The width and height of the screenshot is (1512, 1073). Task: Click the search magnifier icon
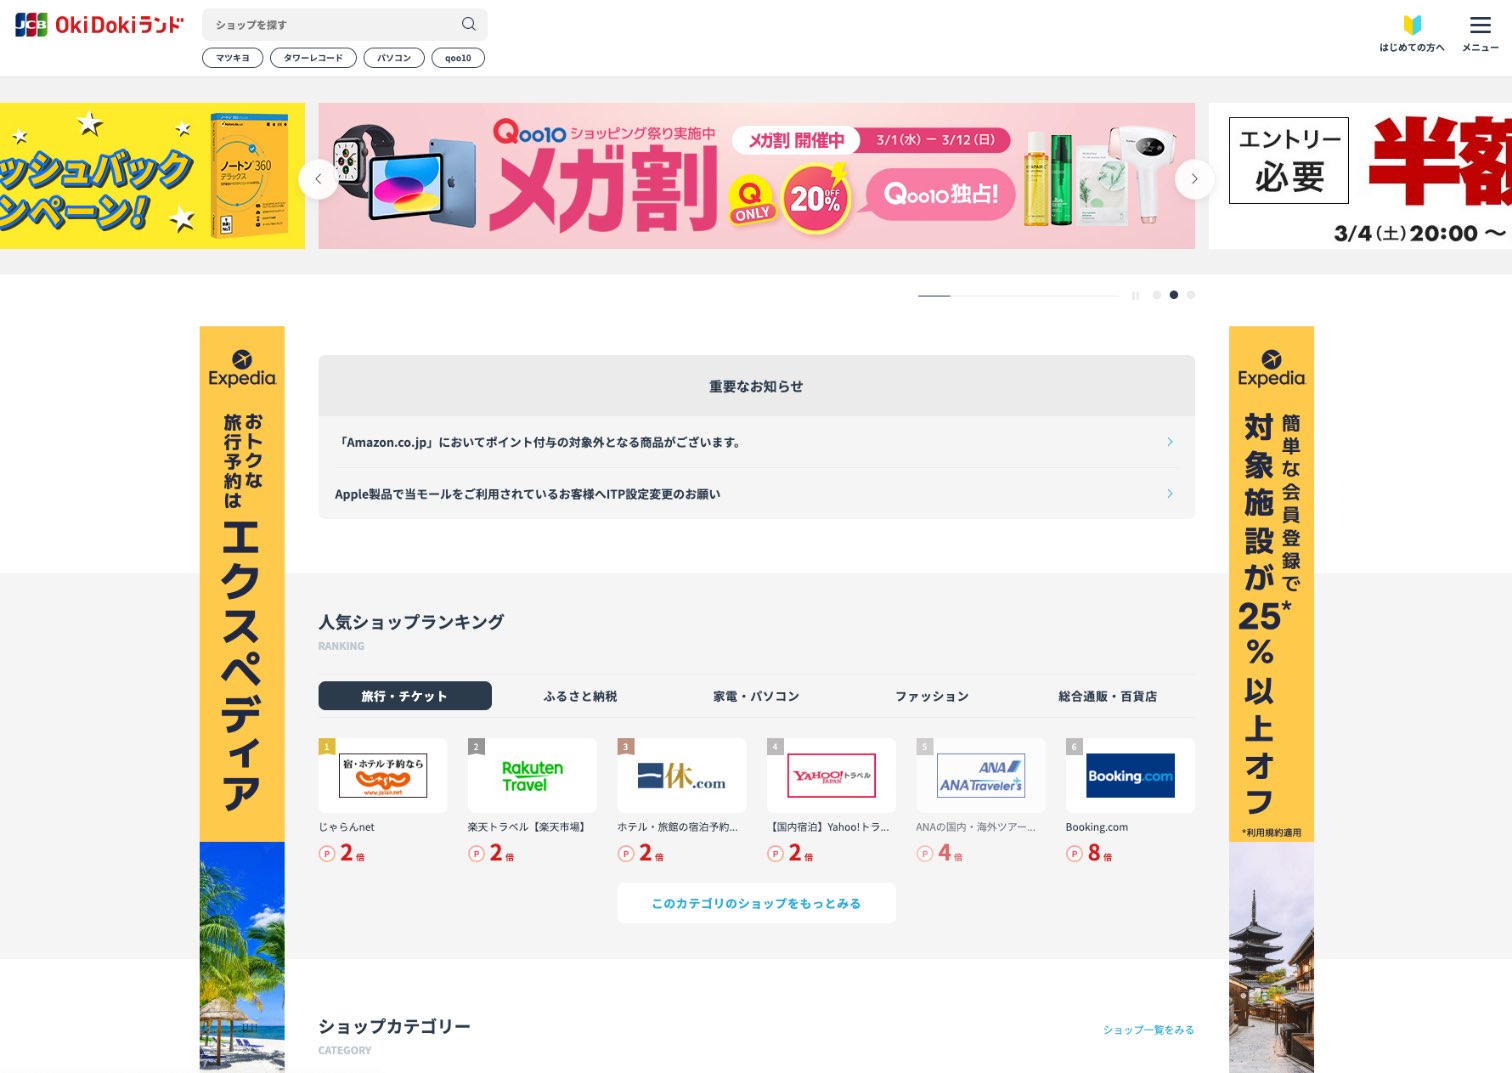[468, 23]
